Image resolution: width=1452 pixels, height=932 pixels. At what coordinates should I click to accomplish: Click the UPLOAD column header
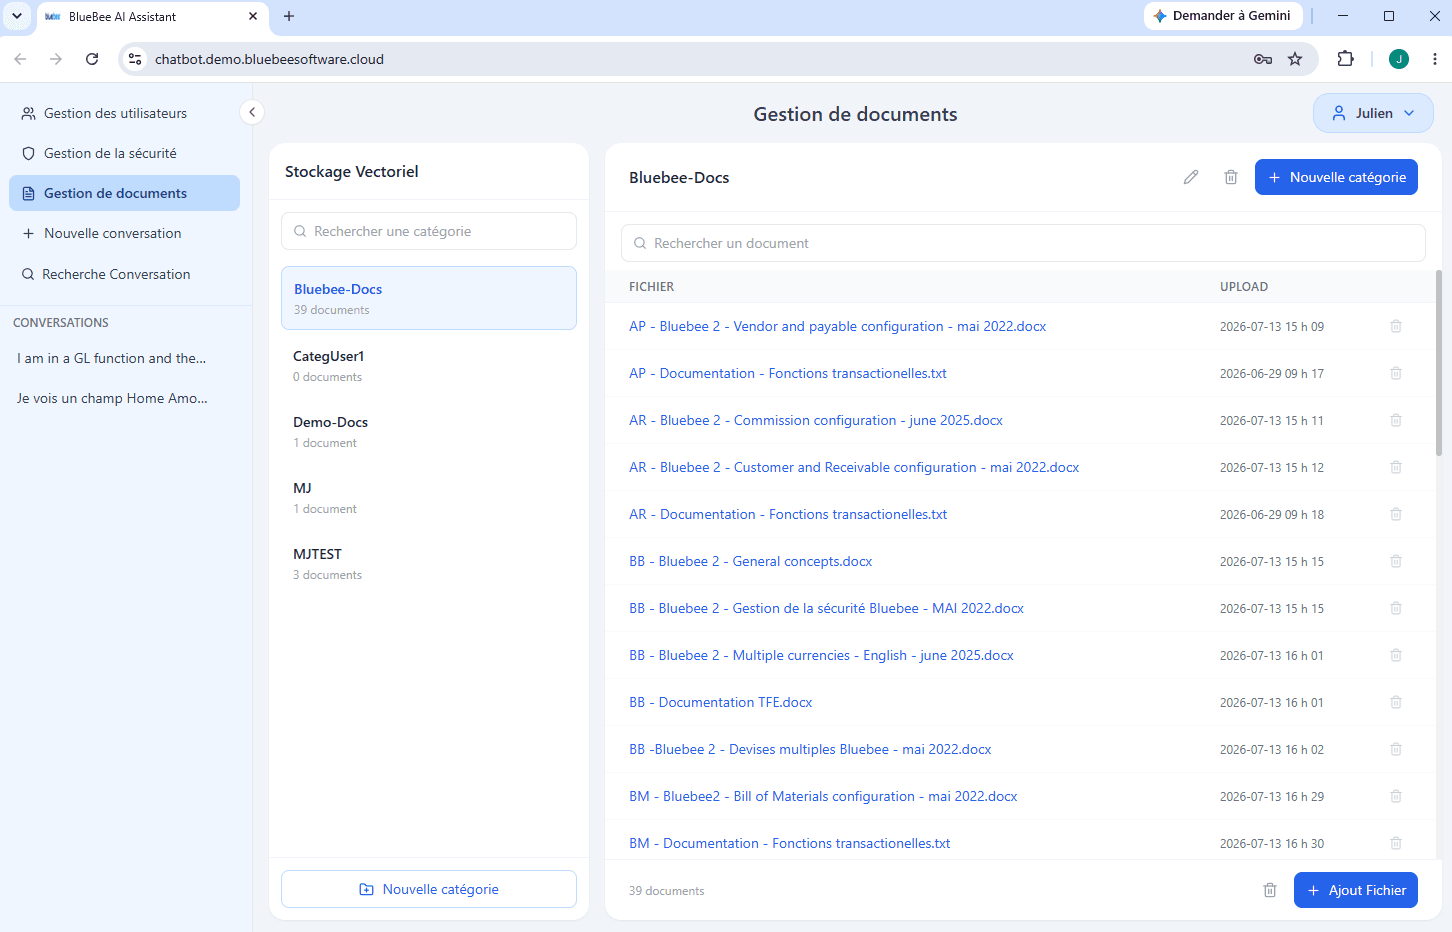[1244, 287]
